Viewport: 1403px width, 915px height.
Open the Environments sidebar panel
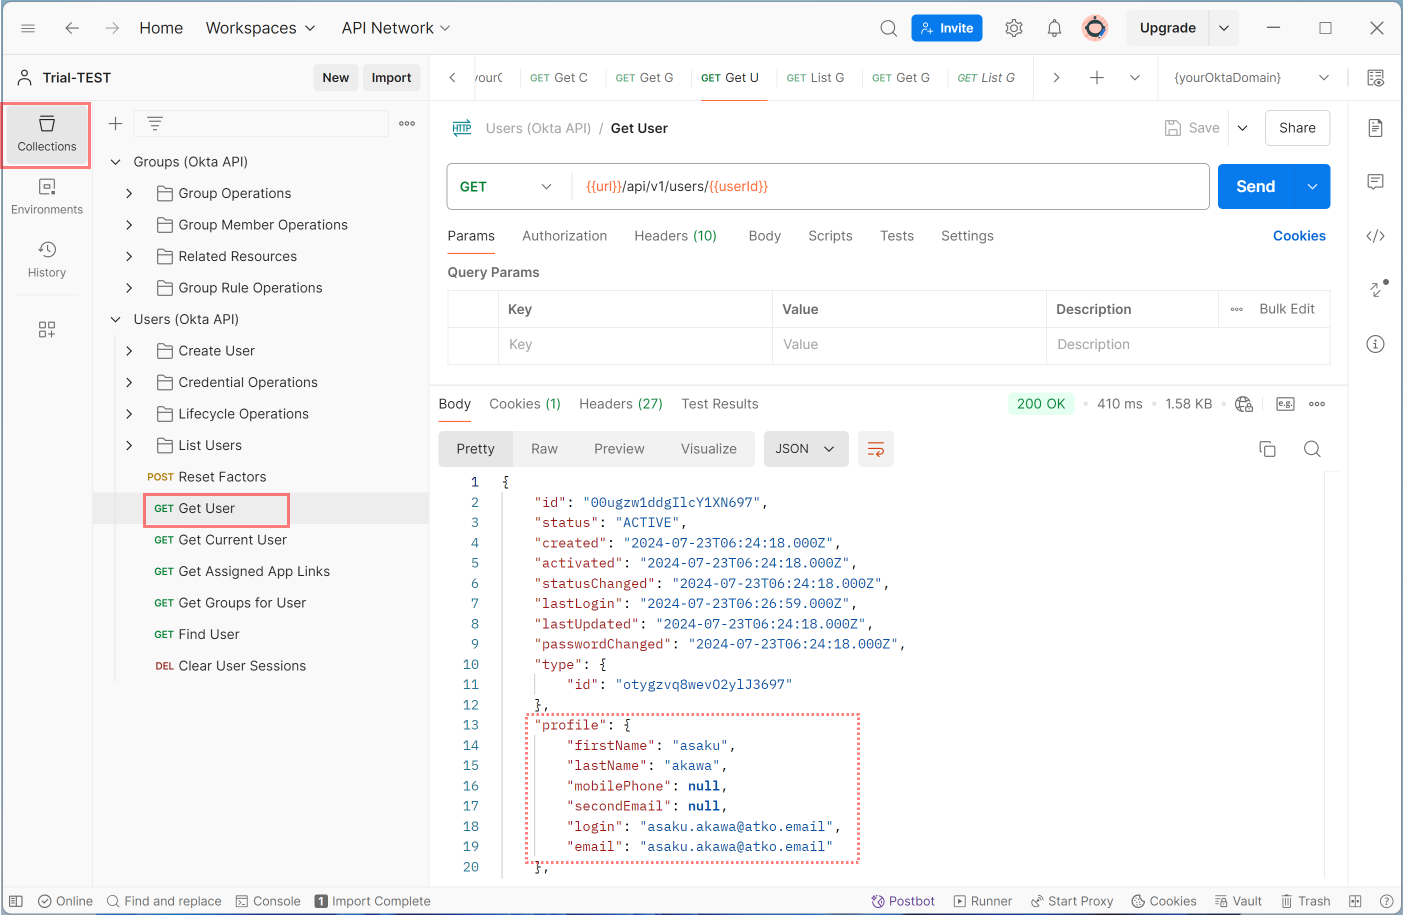tap(47, 196)
